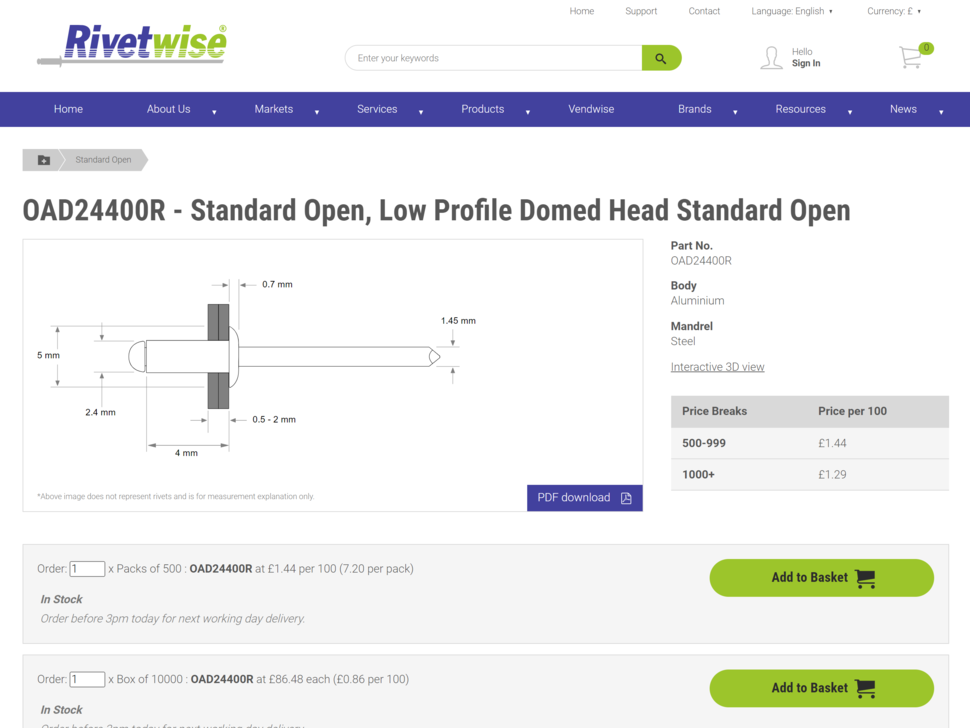Click the Rivetwise logo
The image size is (970, 728).
(132, 45)
